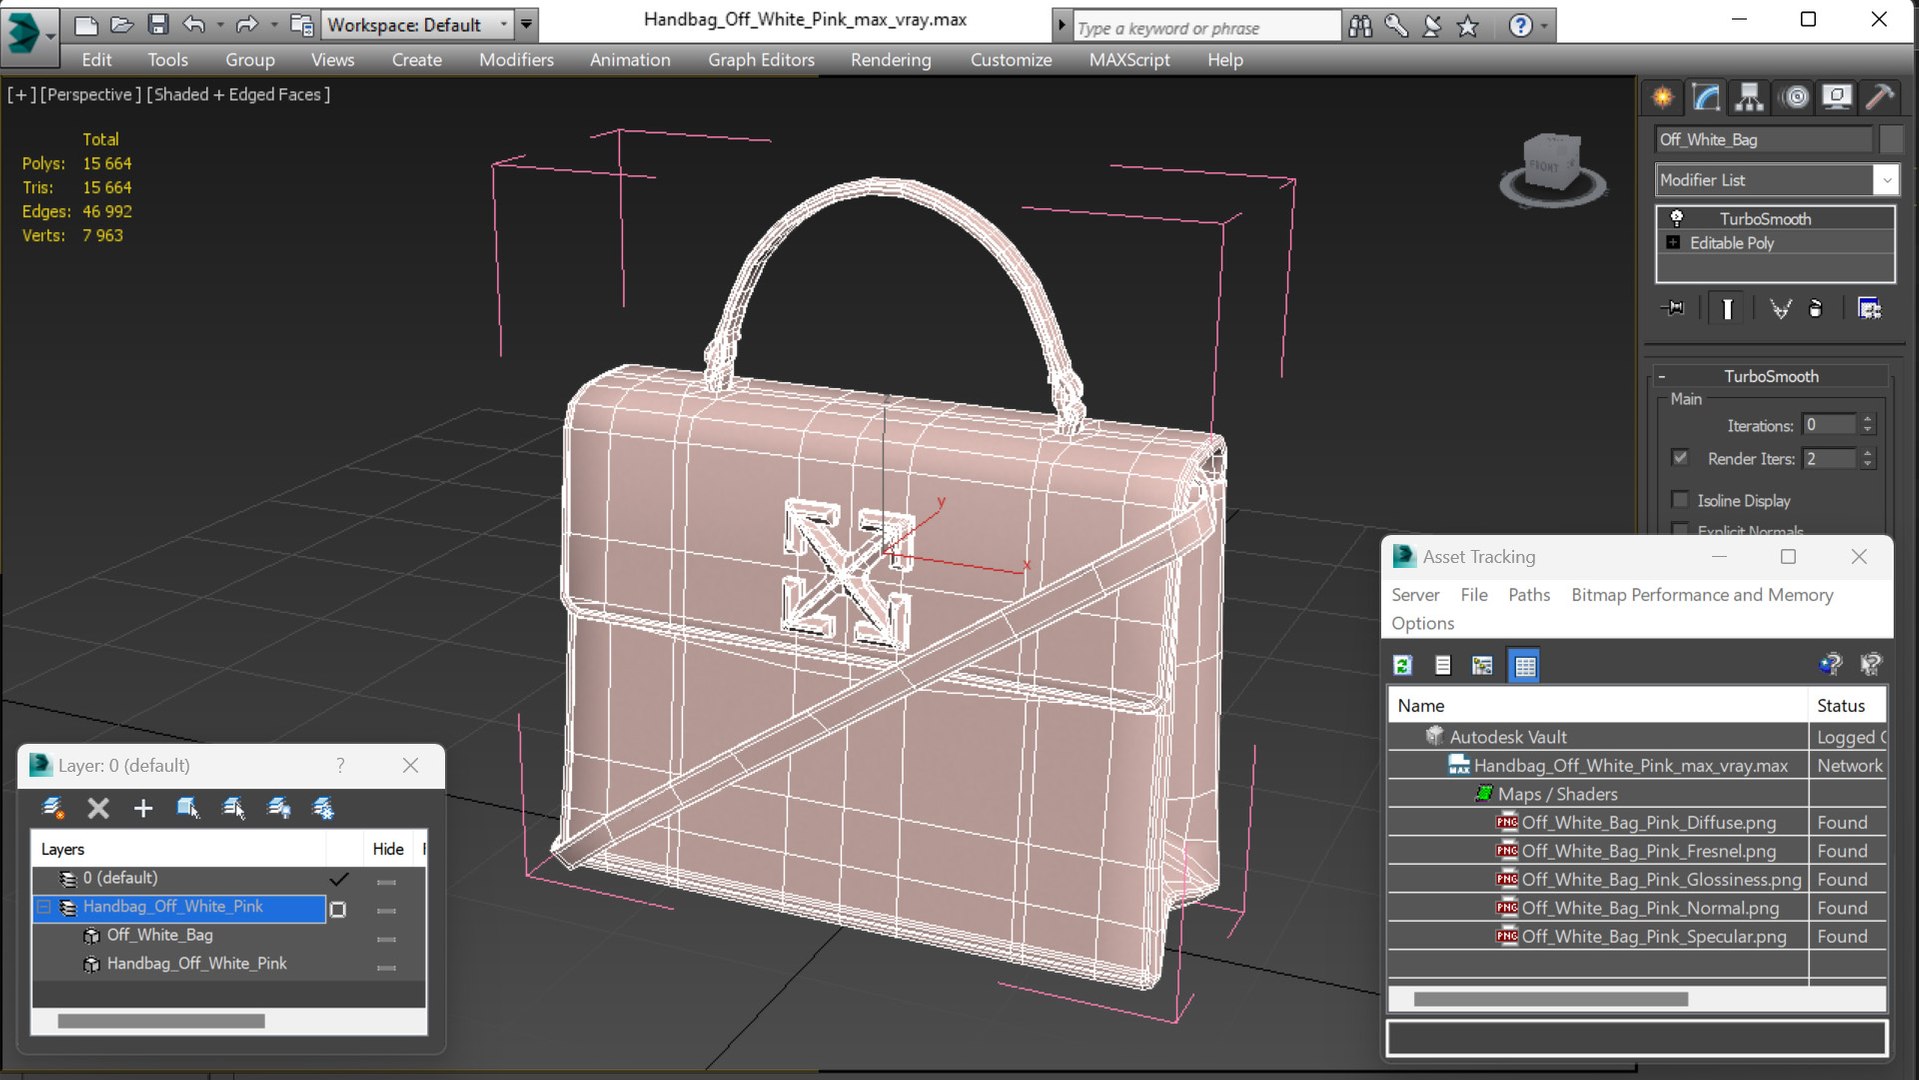Viewport: 1919px width, 1080px height.
Task: Set 0 (default) layer as current checkmark
Action: (339, 879)
